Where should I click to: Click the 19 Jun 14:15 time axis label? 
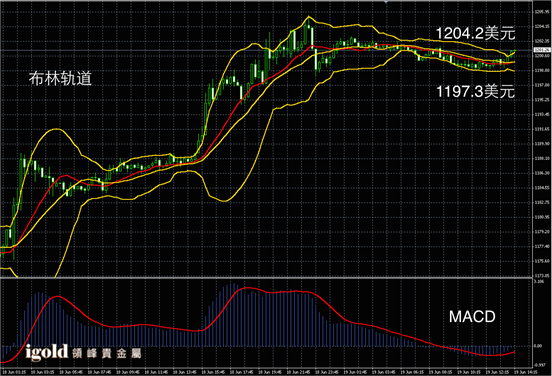coord(527,372)
